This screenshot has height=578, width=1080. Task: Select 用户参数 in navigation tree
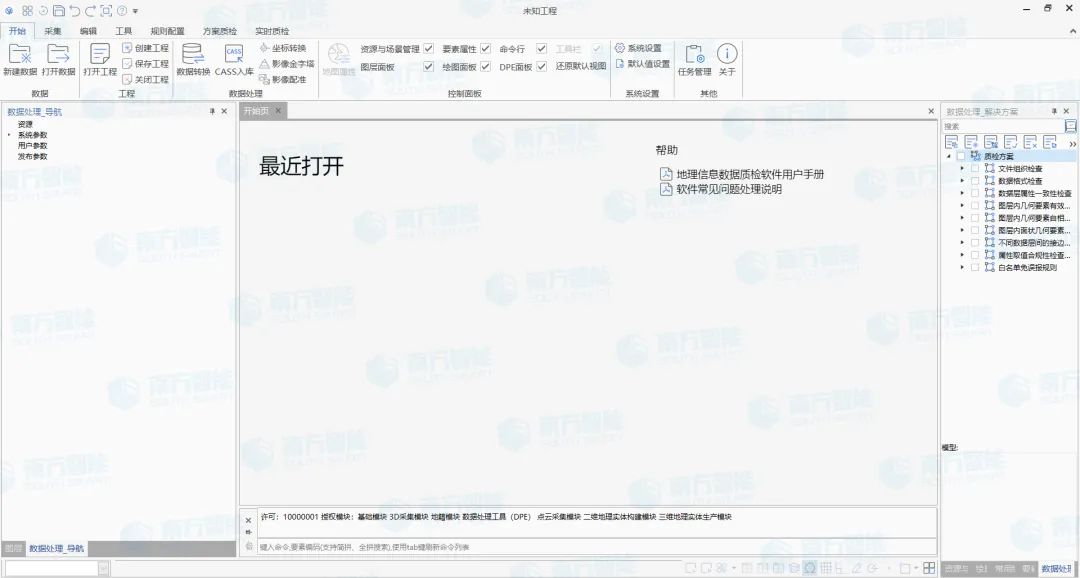click(x=32, y=145)
